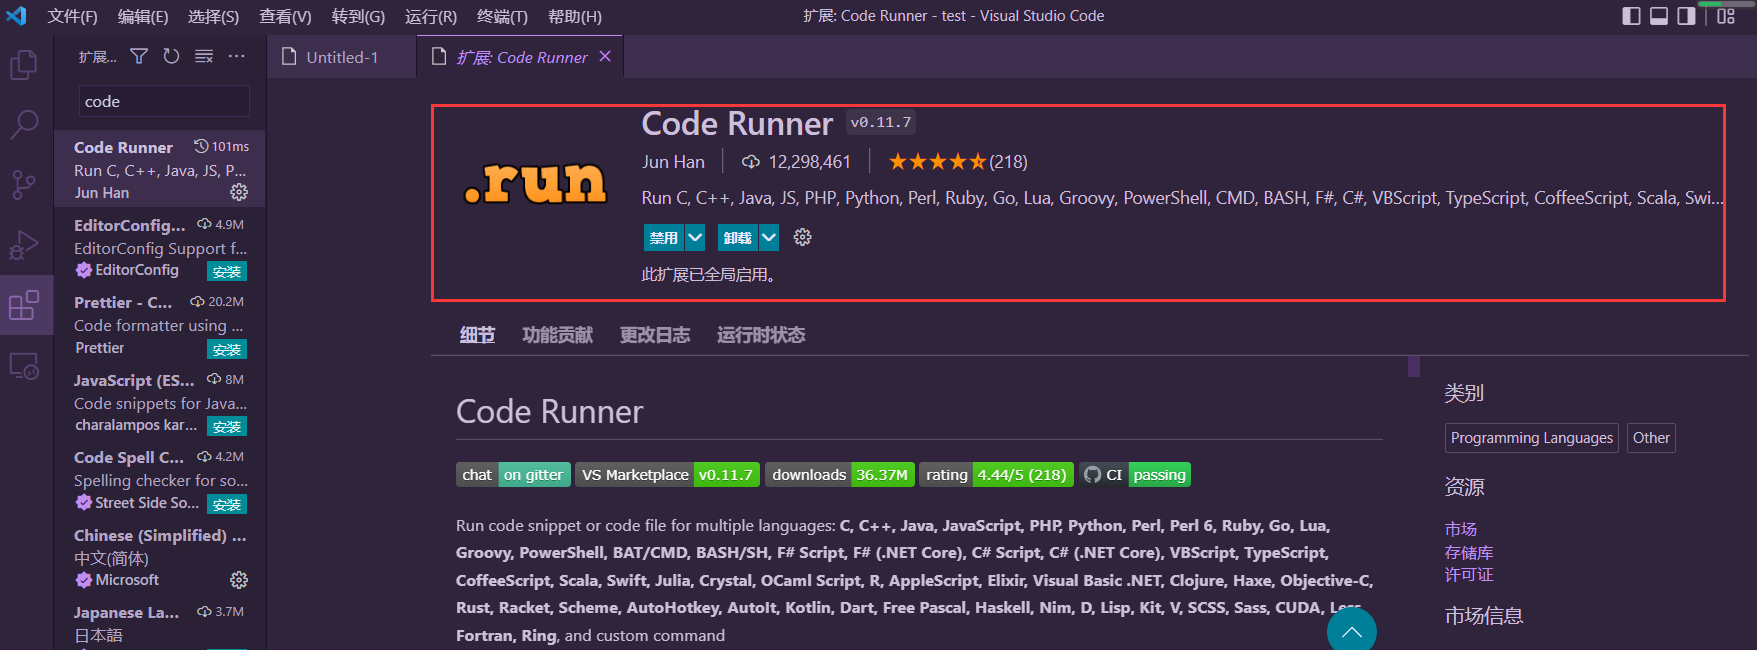Open customize layout icon

[x=1726, y=16]
